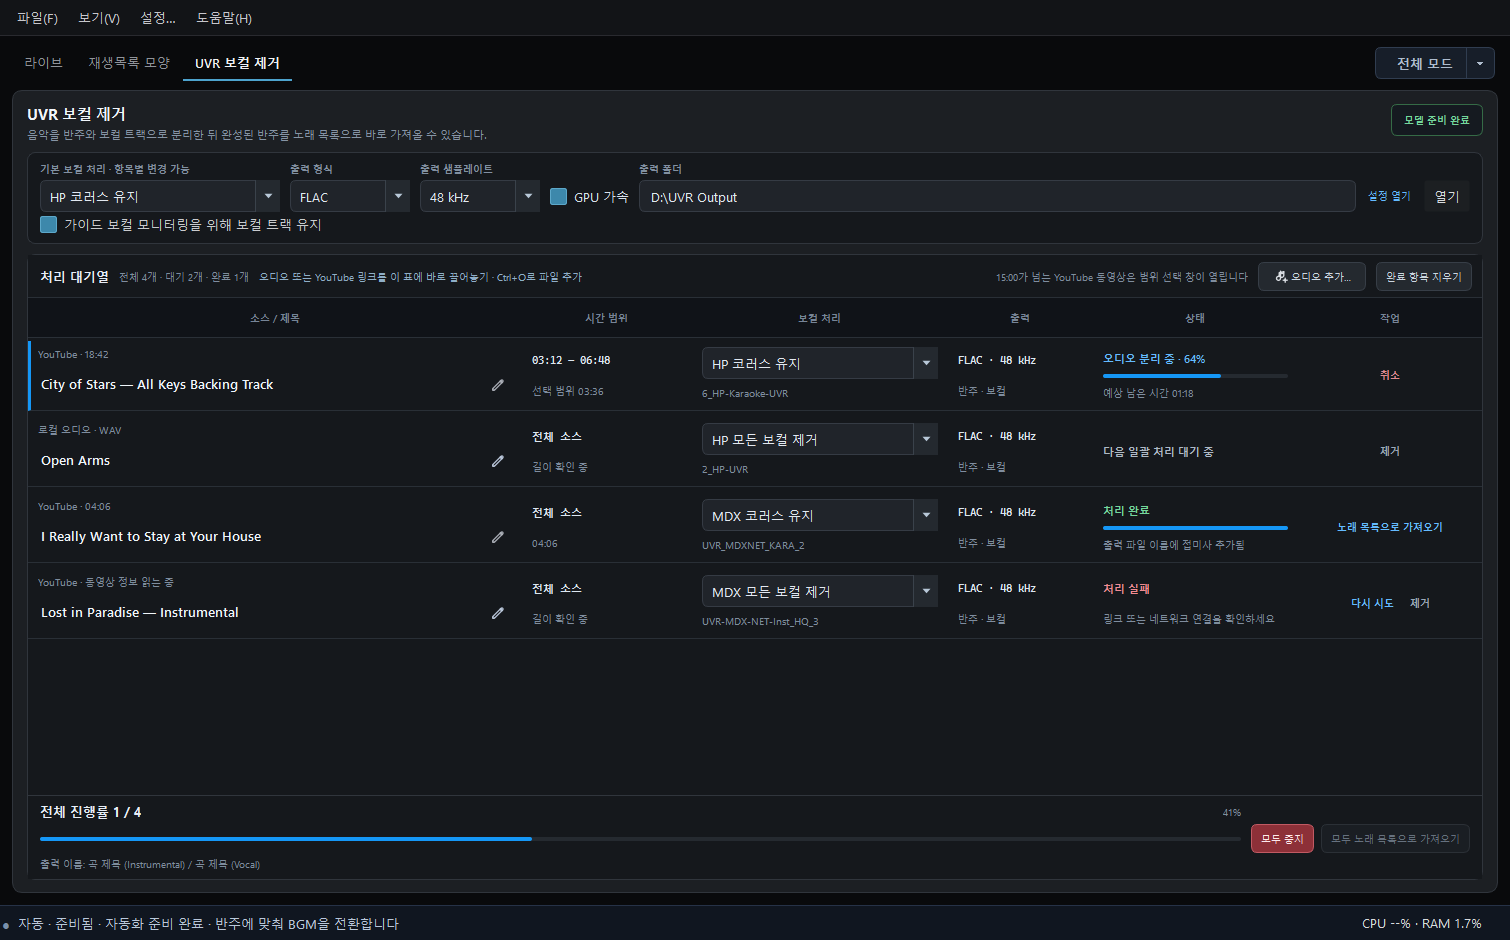
Task: Click the red 모두 중지 button
Action: (1282, 838)
